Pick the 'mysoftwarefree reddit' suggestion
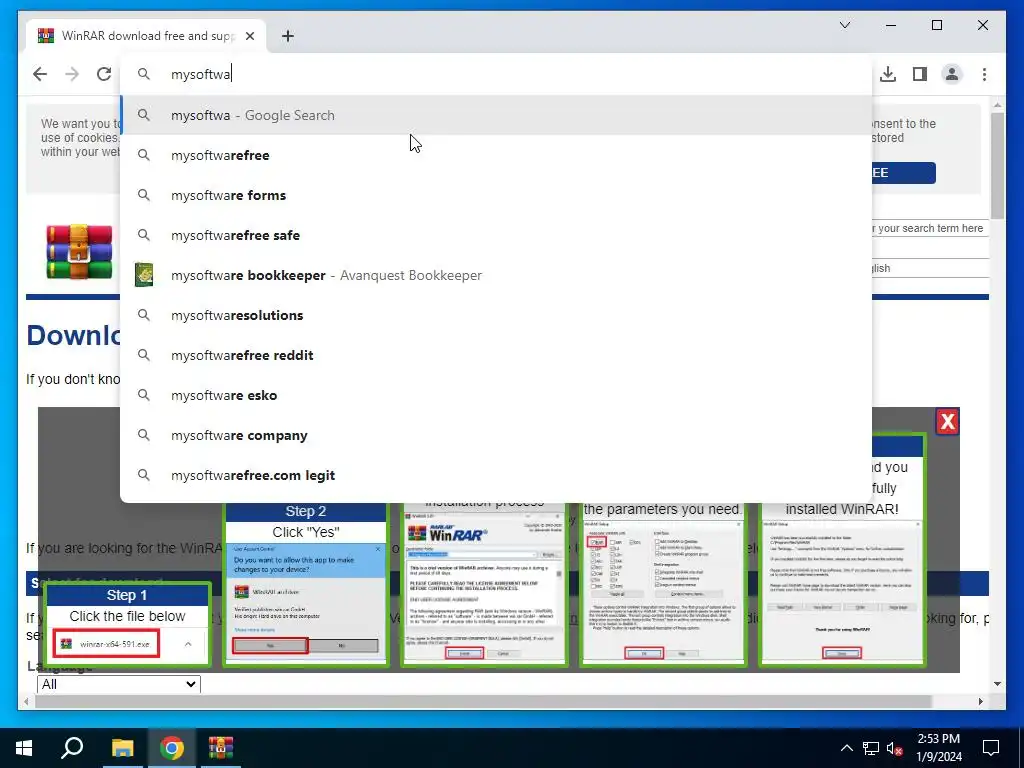The height and width of the screenshot is (768, 1024). [x=496, y=355]
